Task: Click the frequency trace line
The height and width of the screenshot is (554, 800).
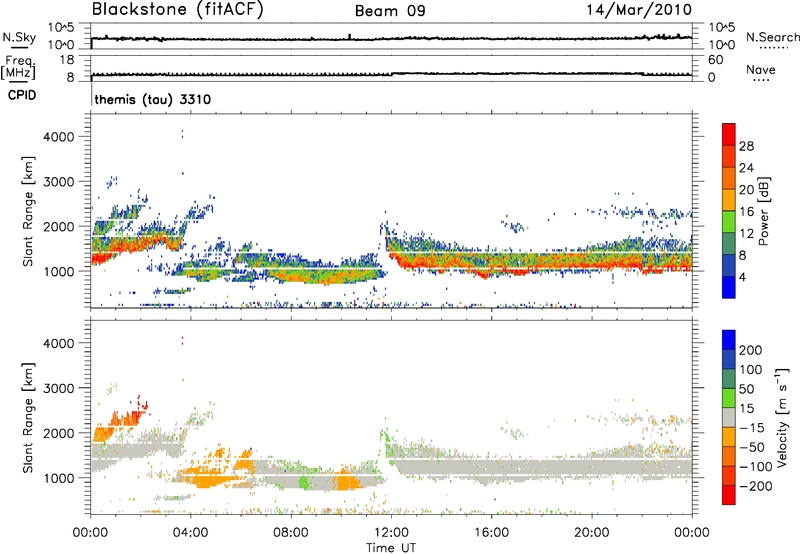Action: pyautogui.click(x=391, y=74)
